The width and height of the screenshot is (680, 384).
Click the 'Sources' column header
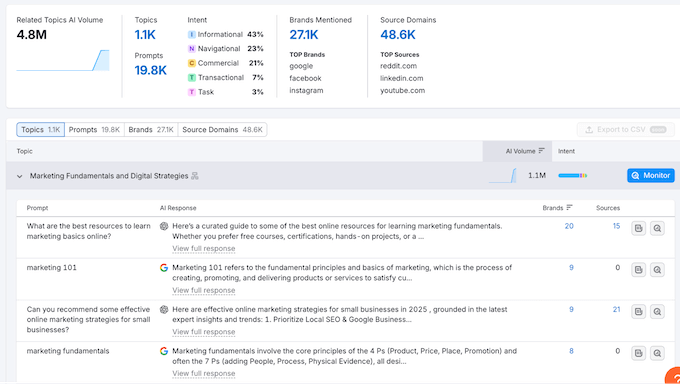608,208
